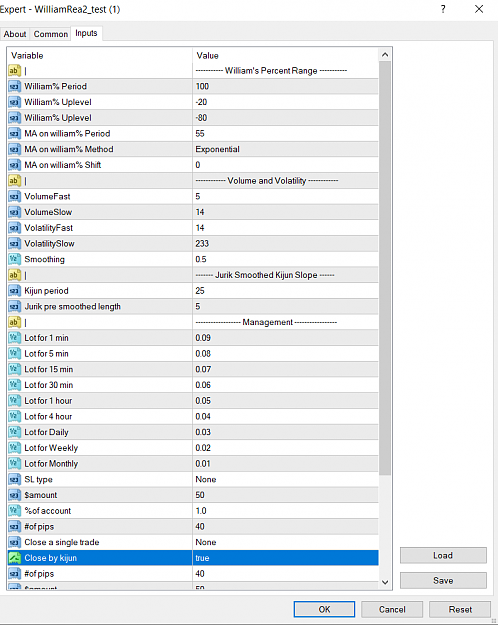
Task: Click the icon next to Lot for 4 hour
Action: point(14,417)
